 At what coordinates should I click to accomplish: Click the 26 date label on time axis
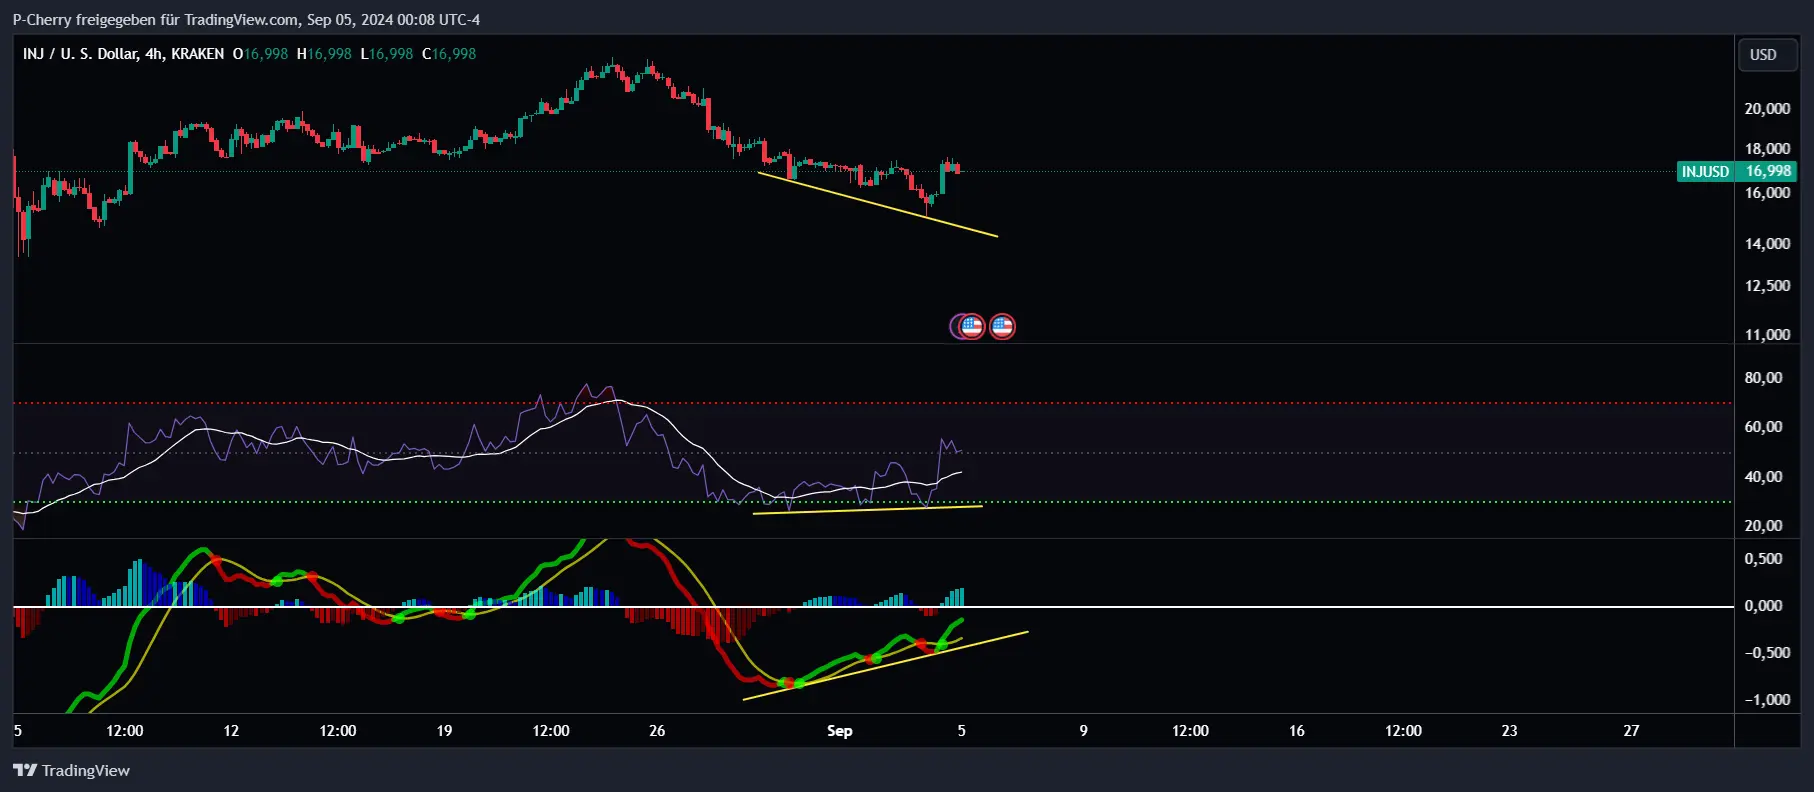[x=657, y=731]
